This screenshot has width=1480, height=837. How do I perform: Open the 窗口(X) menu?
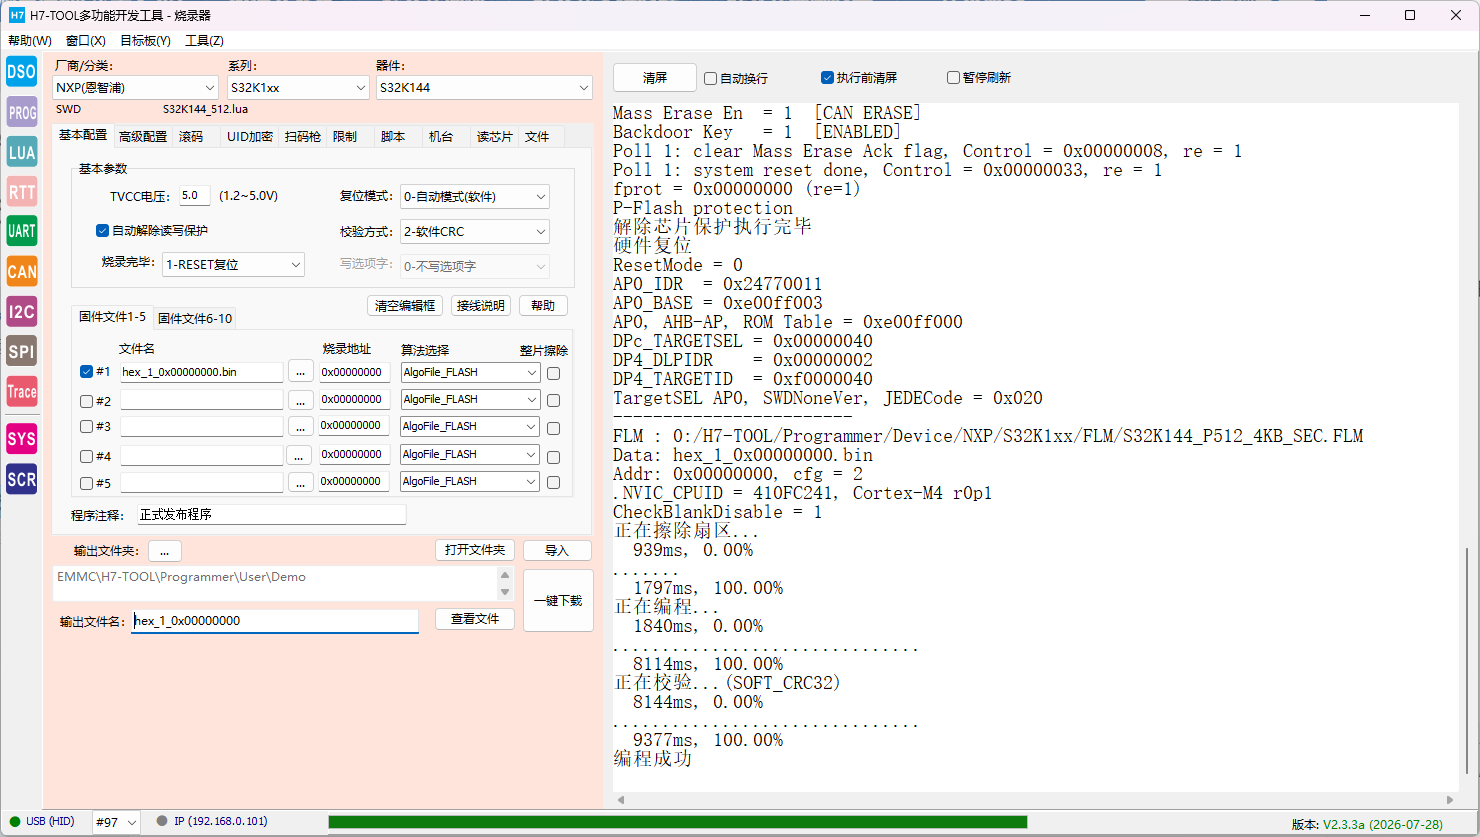[86, 41]
